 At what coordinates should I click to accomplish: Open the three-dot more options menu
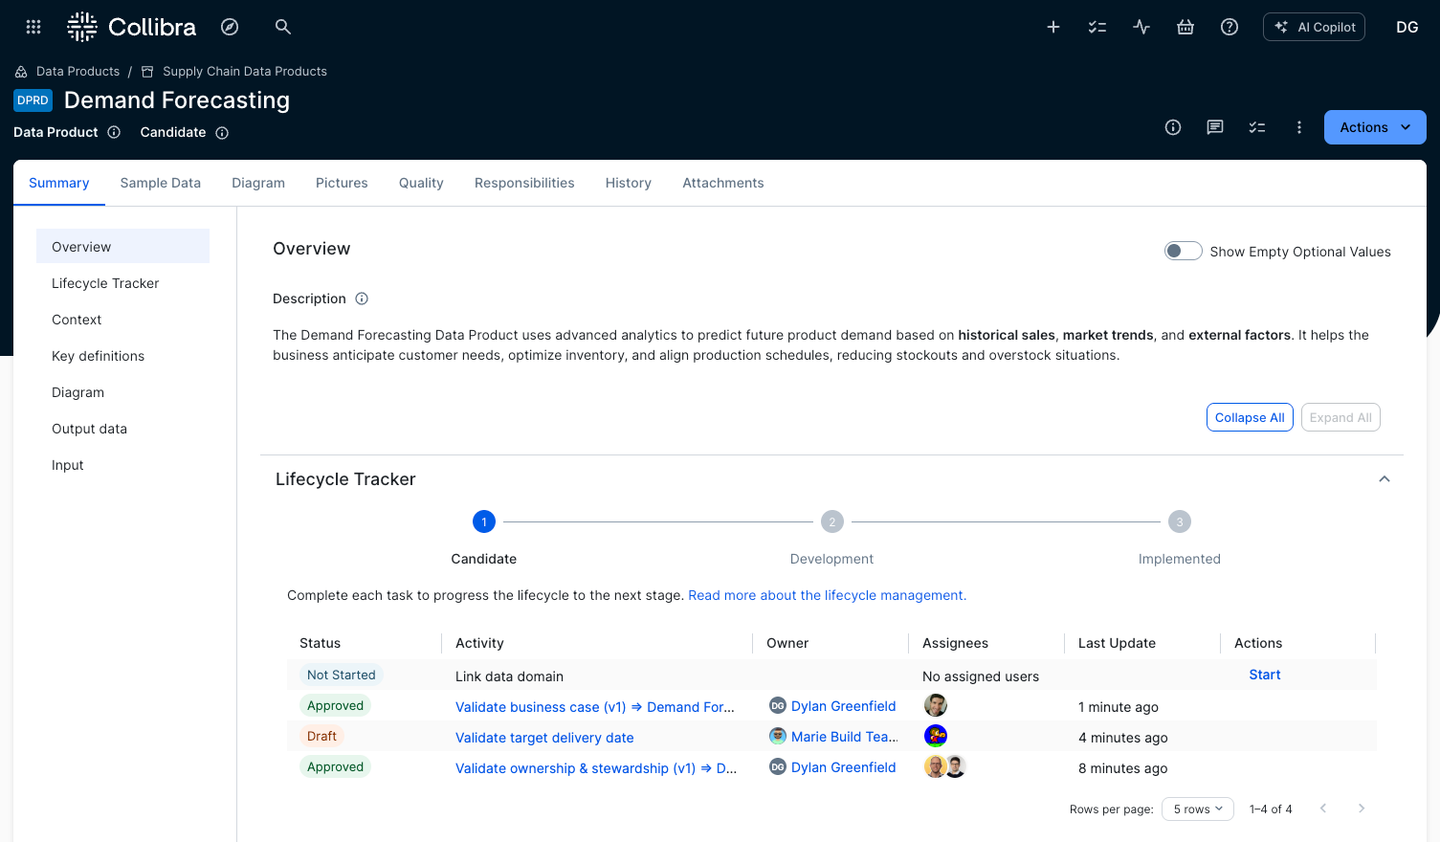pos(1299,127)
